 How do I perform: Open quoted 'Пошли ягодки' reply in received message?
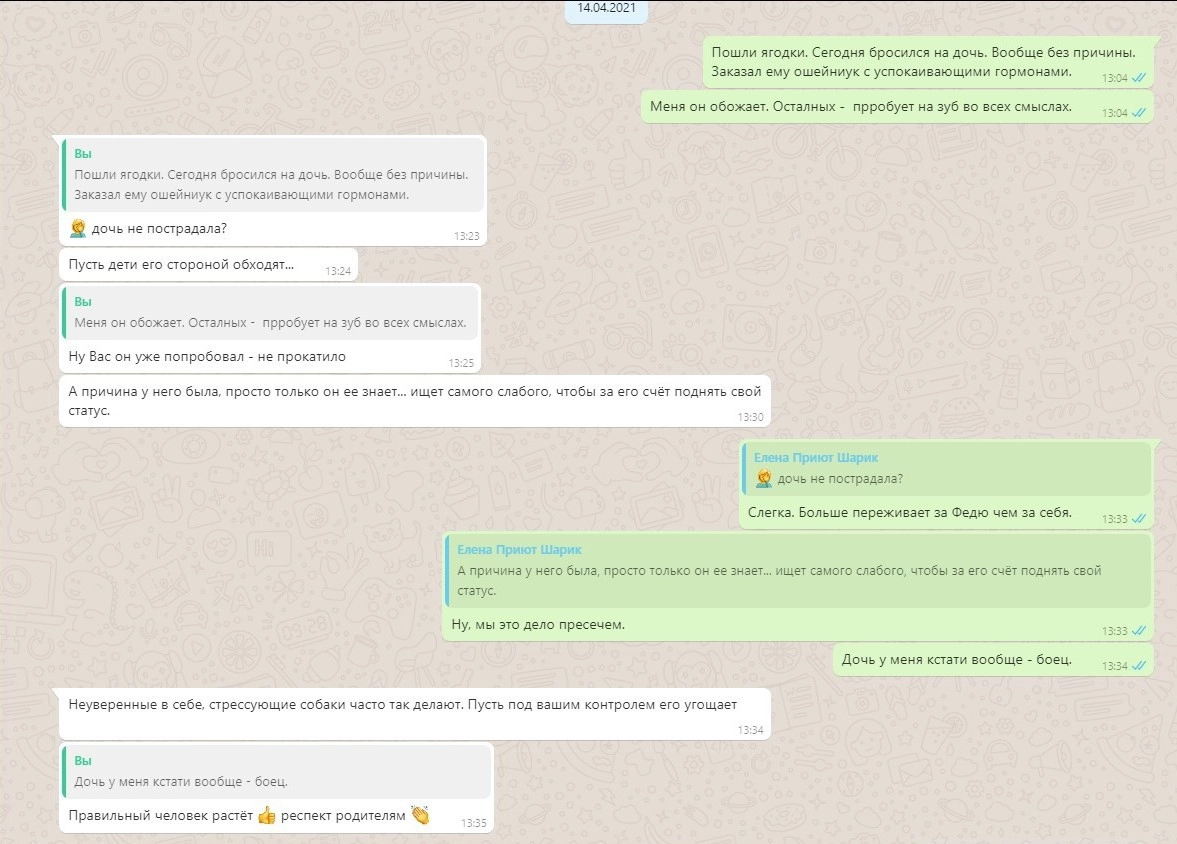pos(273,175)
